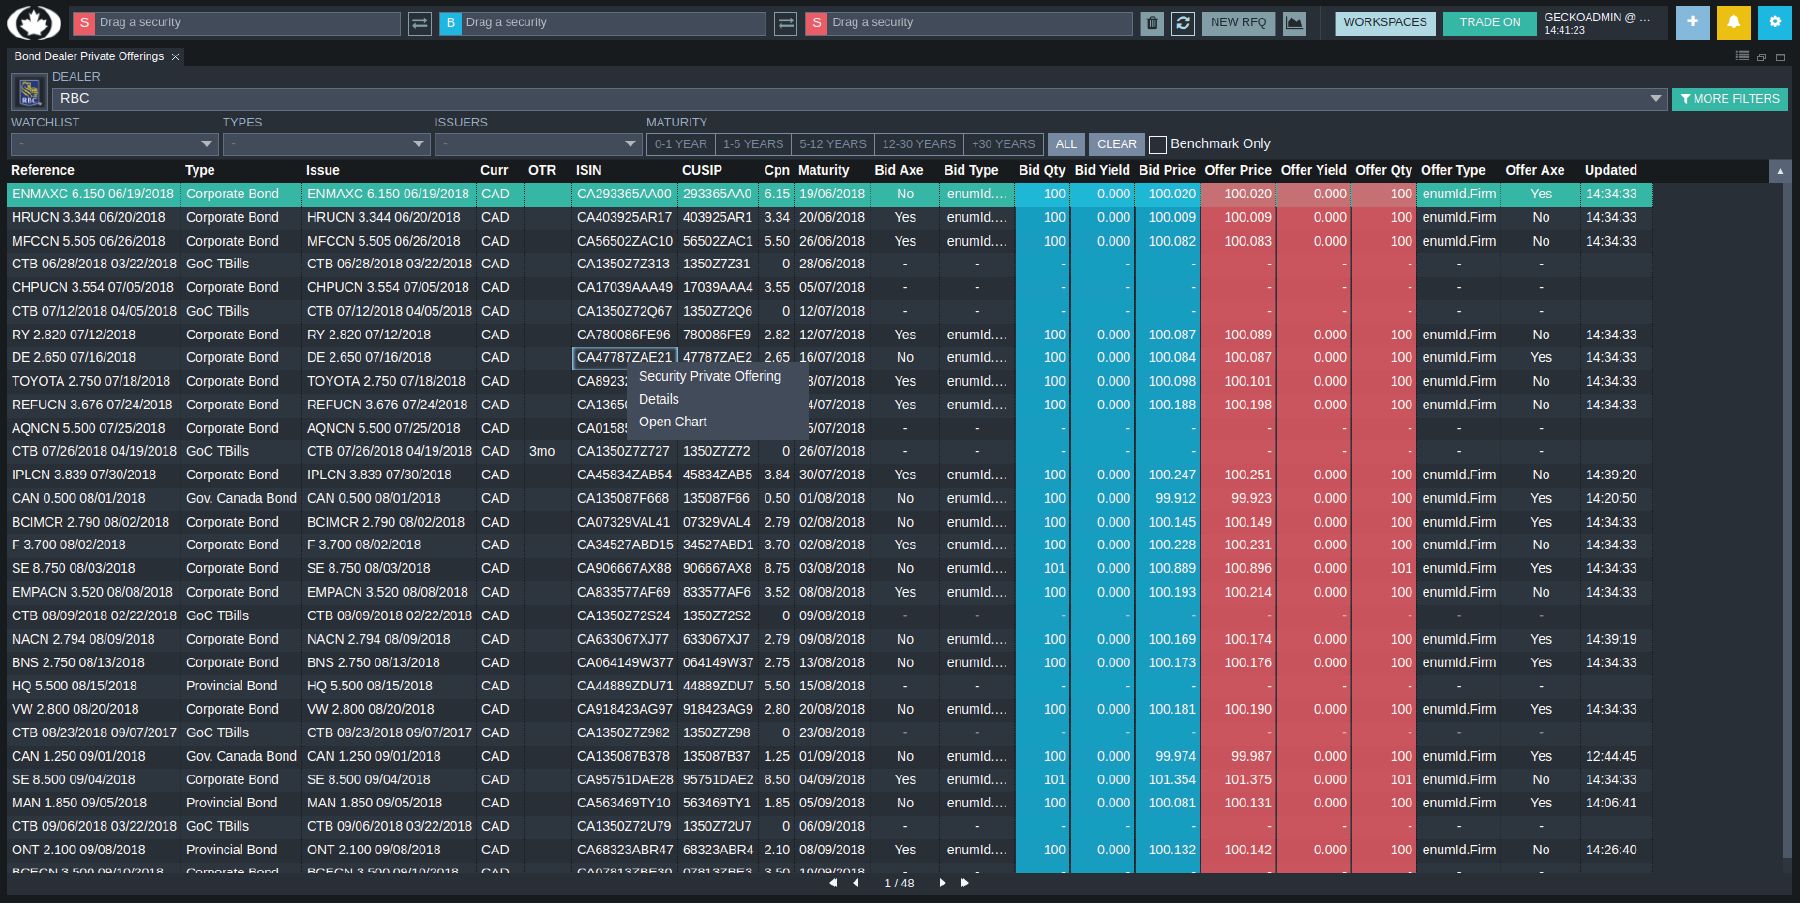Click the NEW RFQ button
This screenshot has width=1800, height=904.
point(1238,23)
